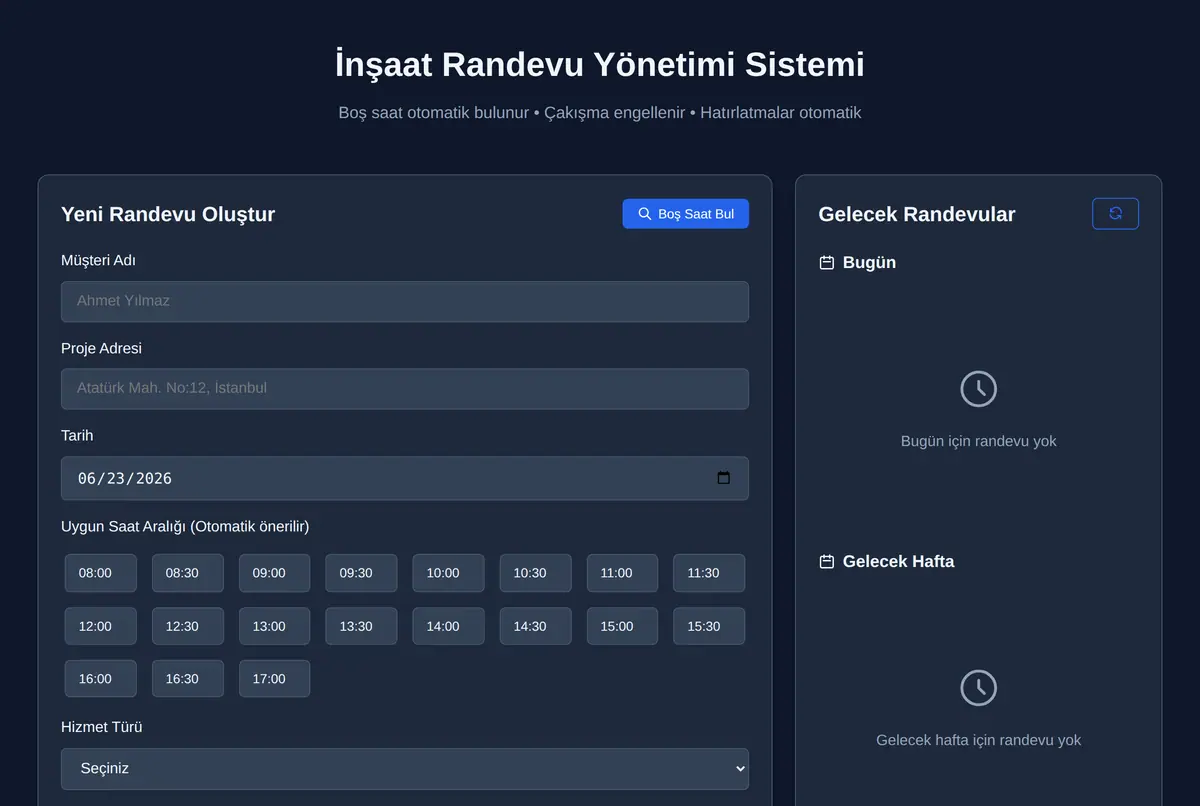Focus the Proje Adresi input field
This screenshot has width=1200, height=806.
(x=405, y=389)
